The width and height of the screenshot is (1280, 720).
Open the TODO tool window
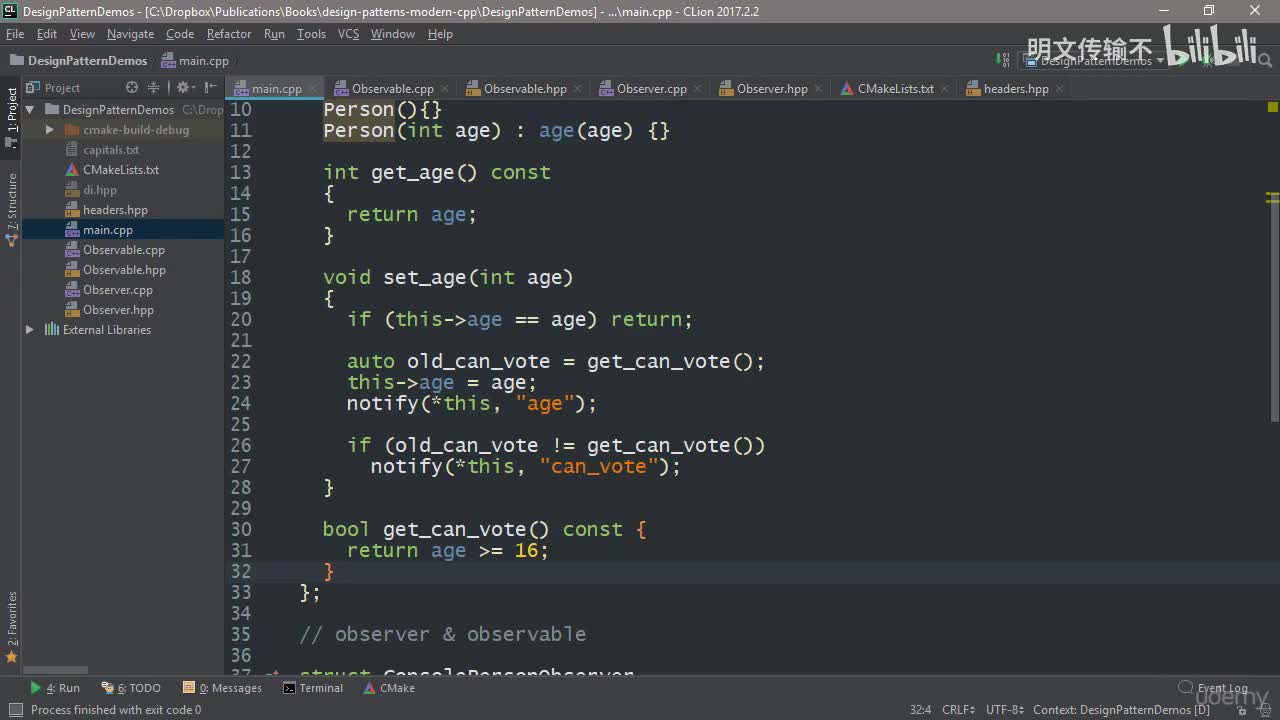pos(131,688)
